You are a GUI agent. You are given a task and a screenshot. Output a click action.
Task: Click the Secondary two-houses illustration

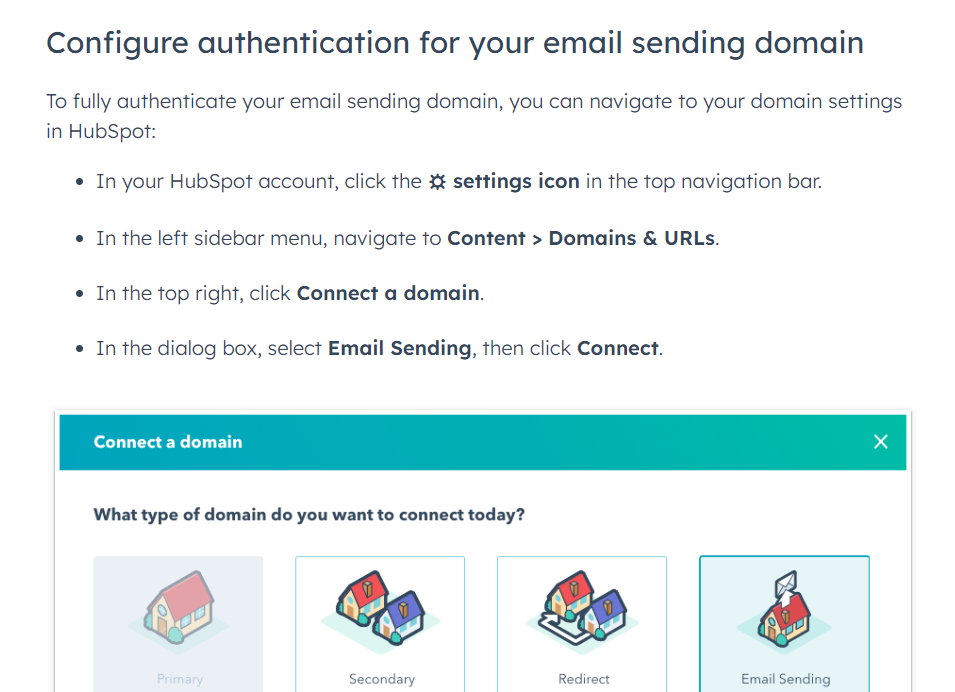point(380,608)
